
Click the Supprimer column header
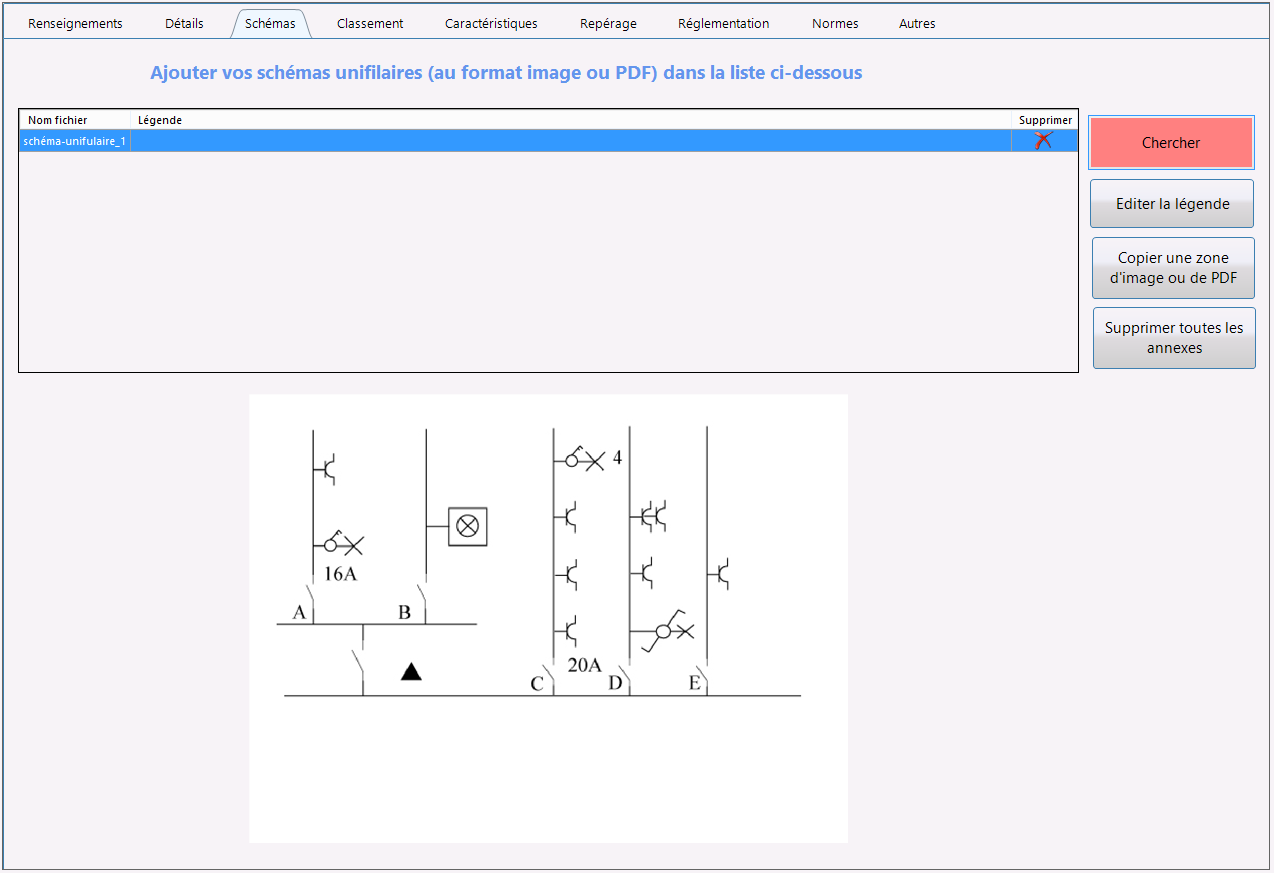(x=1045, y=120)
